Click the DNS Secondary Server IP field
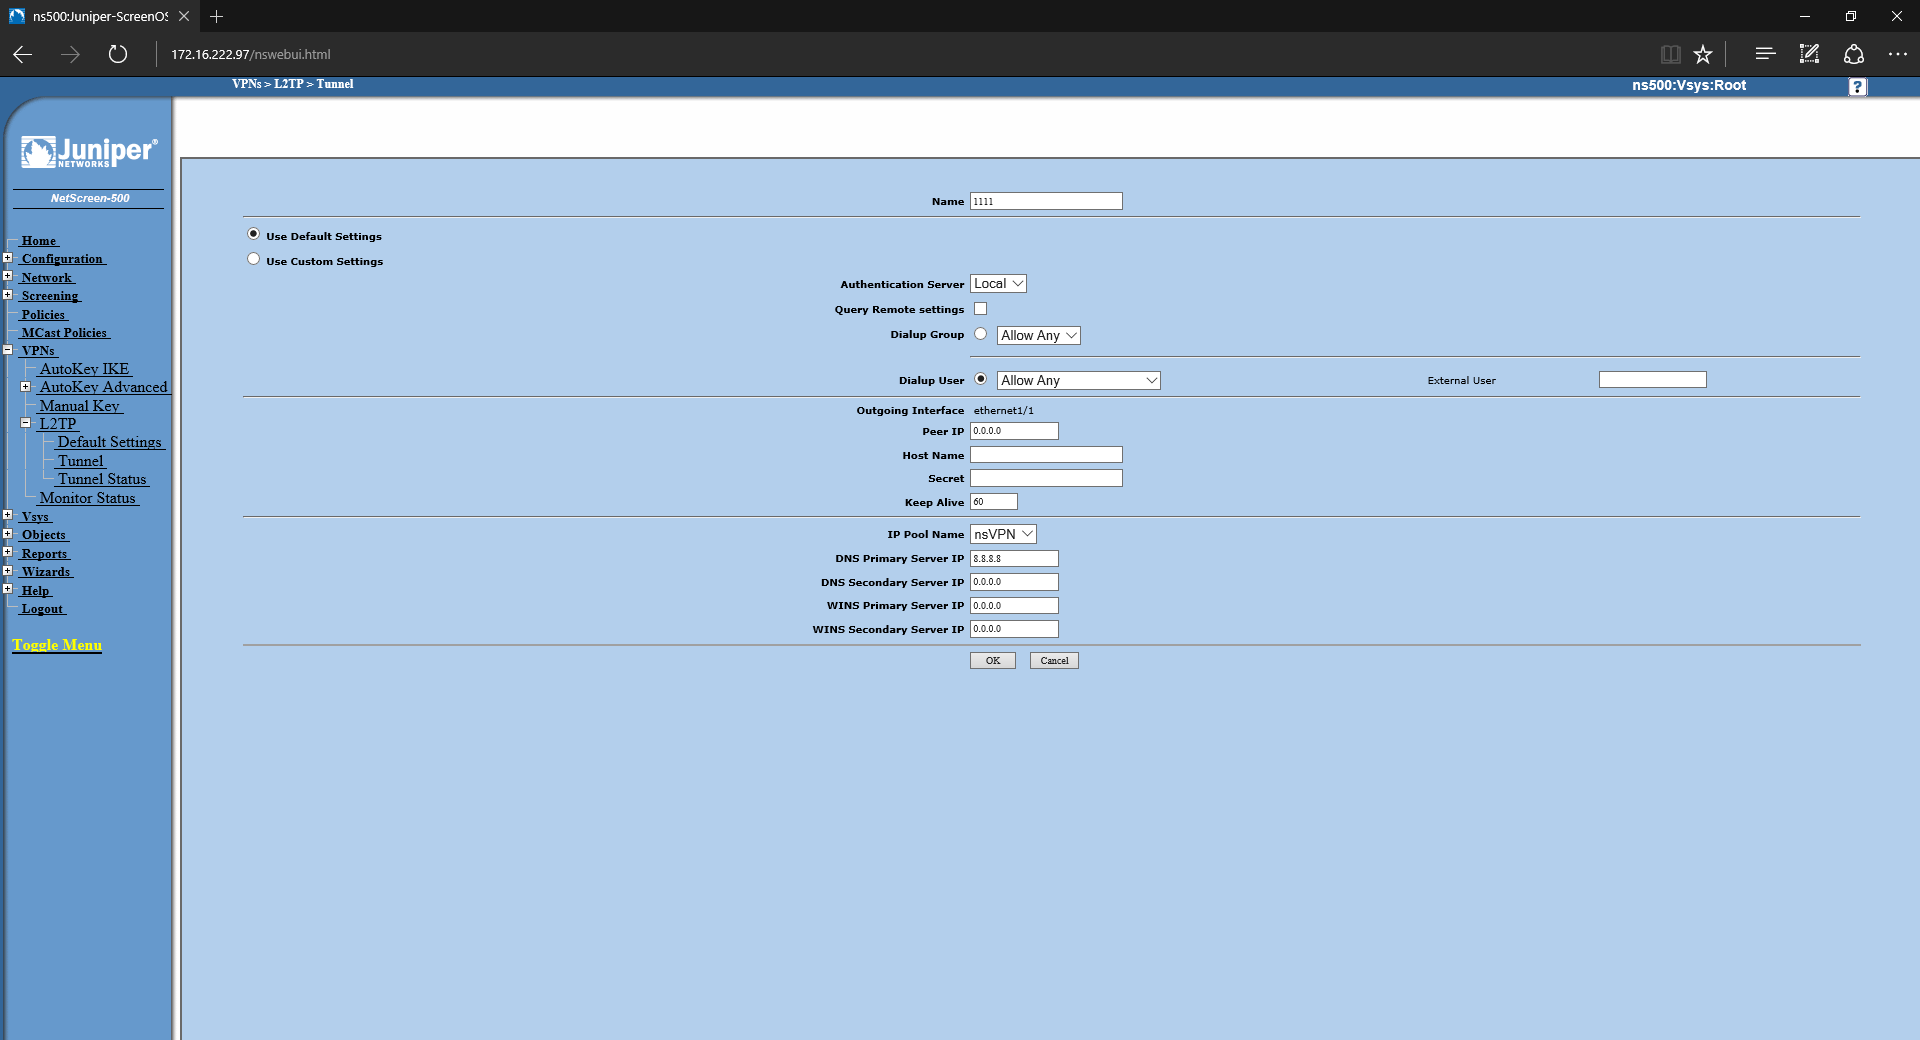 pyautogui.click(x=1014, y=582)
